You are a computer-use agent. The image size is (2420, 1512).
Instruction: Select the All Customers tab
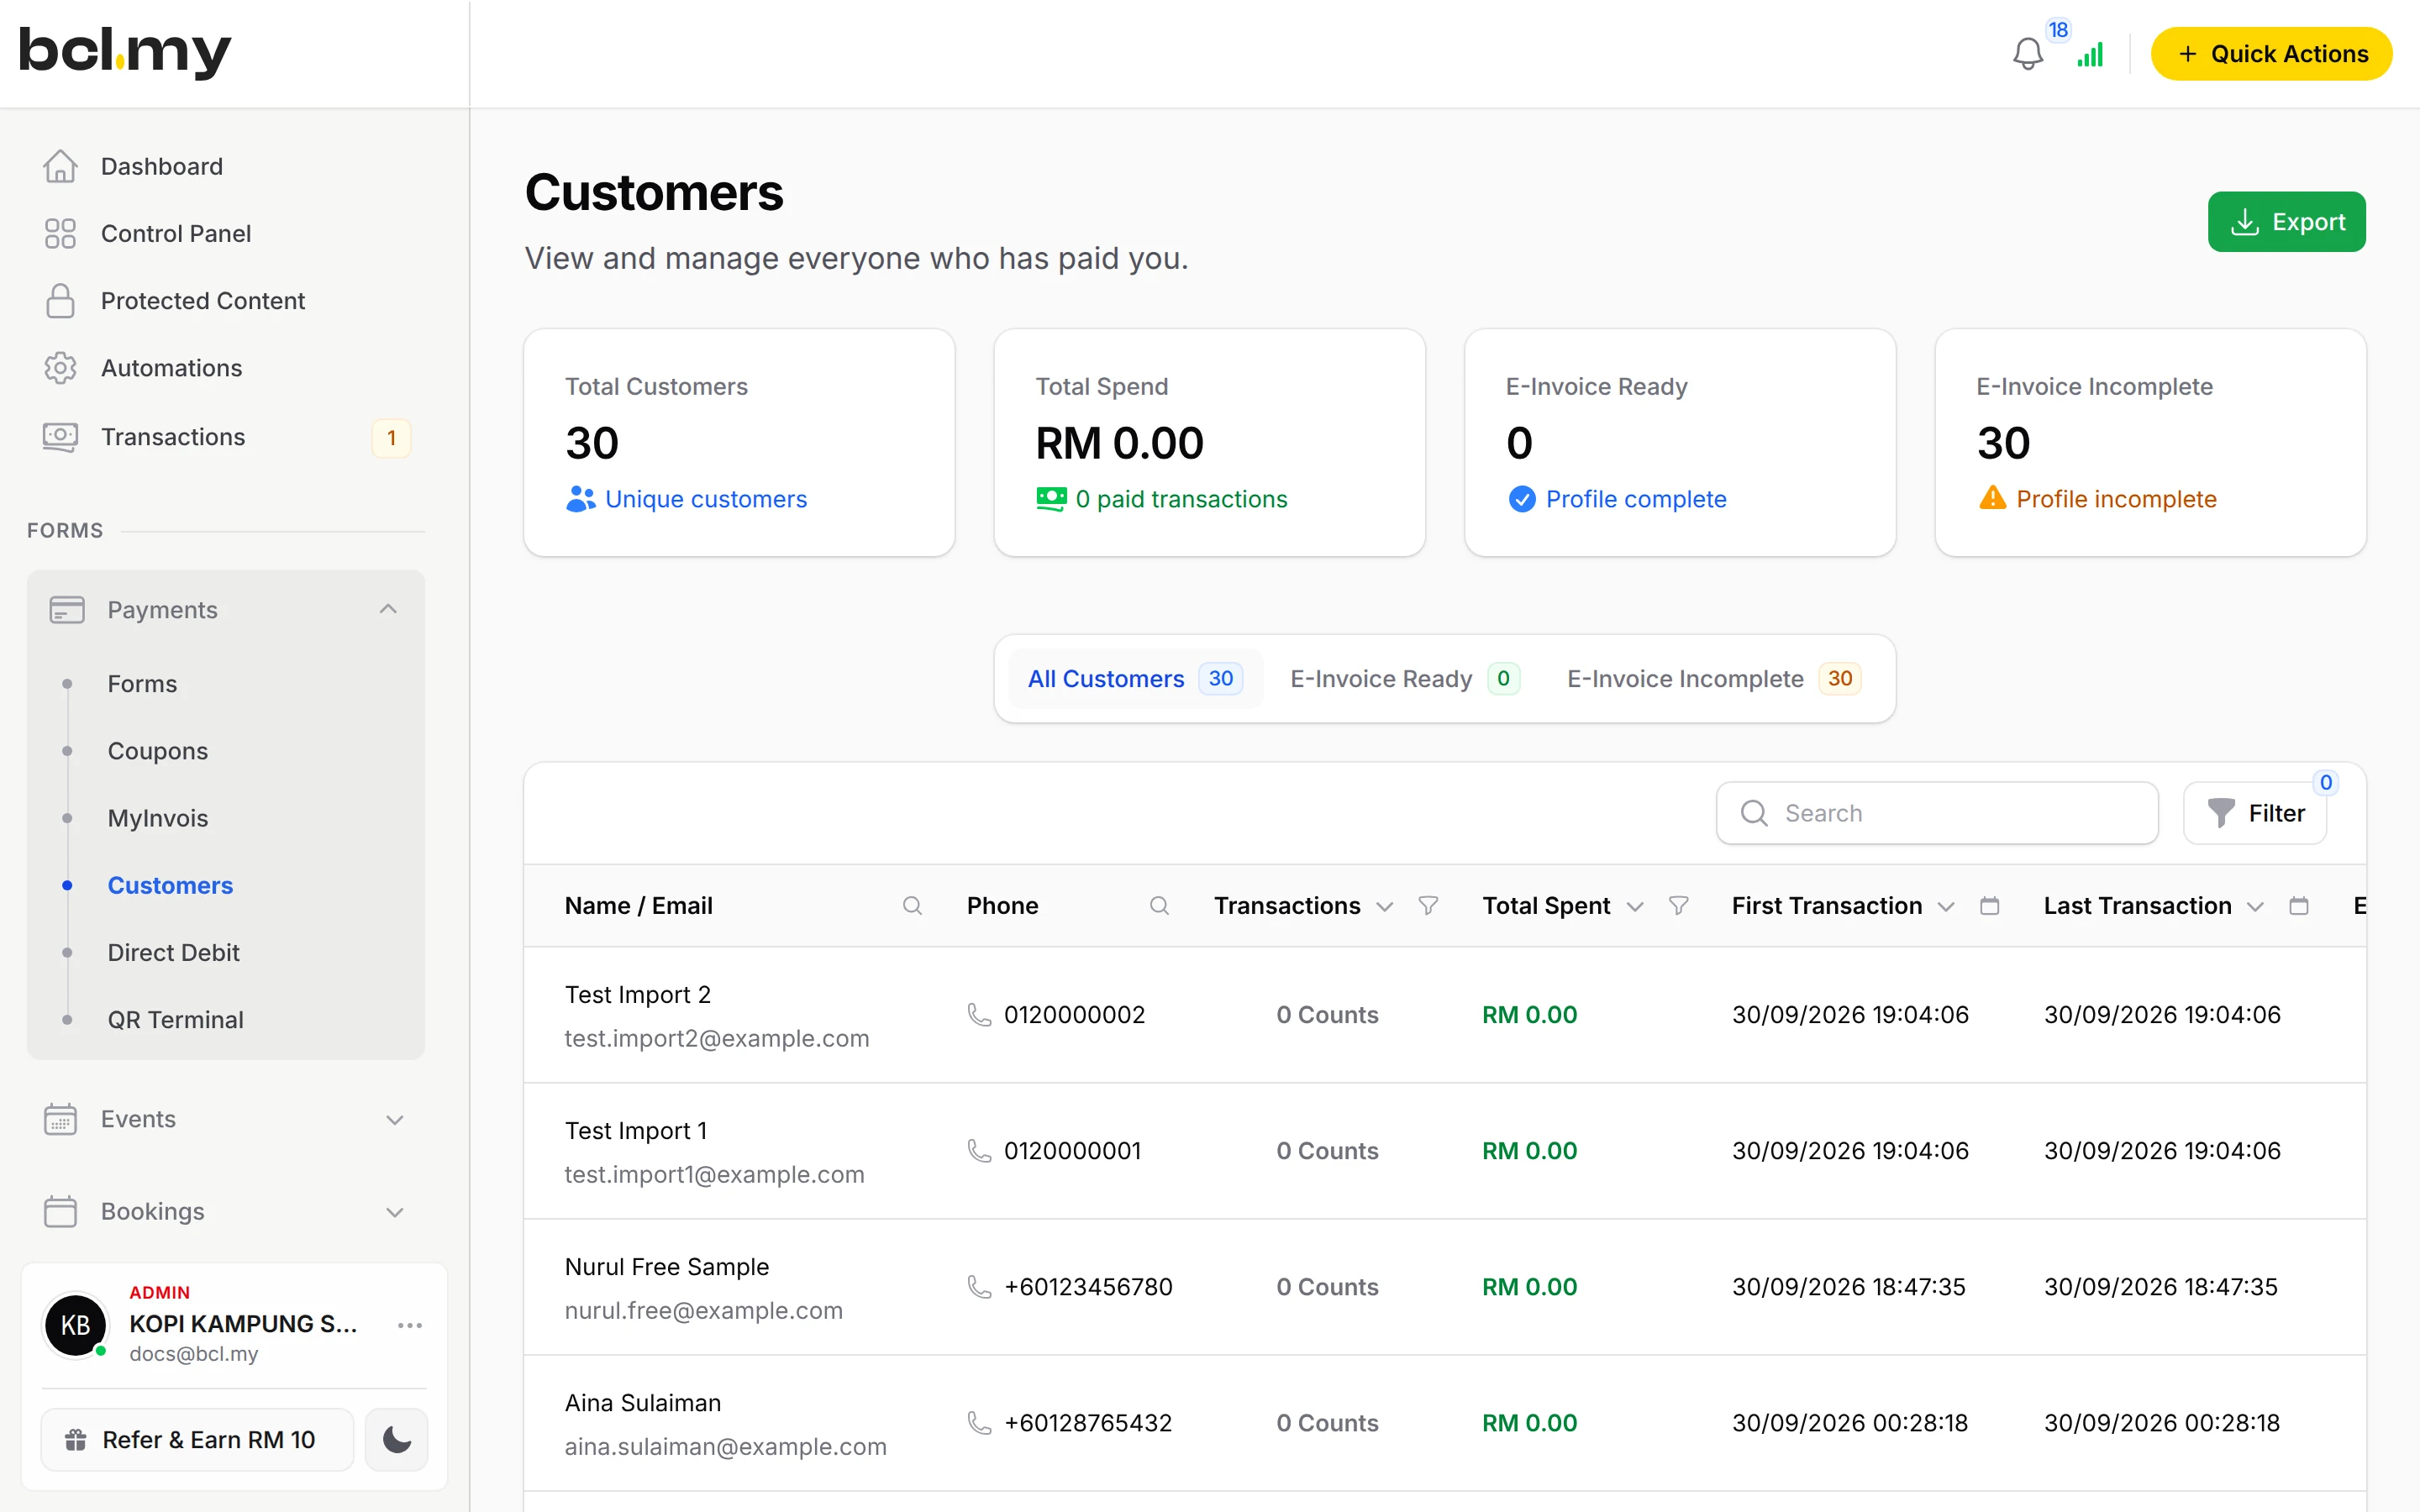point(1135,678)
